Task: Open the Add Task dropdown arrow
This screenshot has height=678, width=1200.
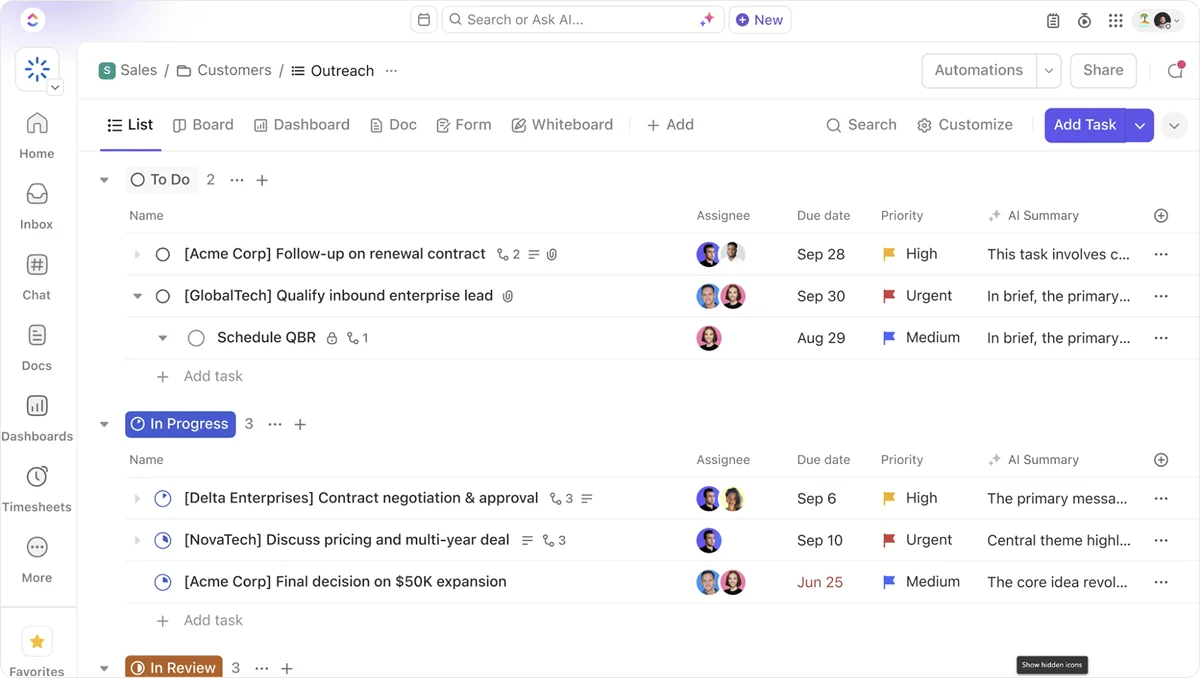Action: tap(1140, 125)
